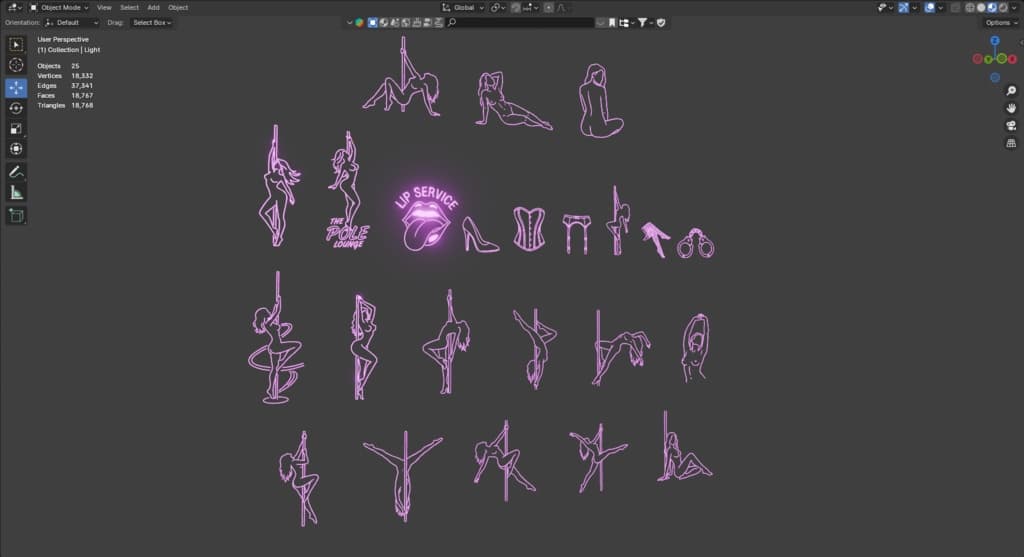Click the blue Z axis gizmo
The height and width of the screenshot is (557, 1024).
(995, 42)
